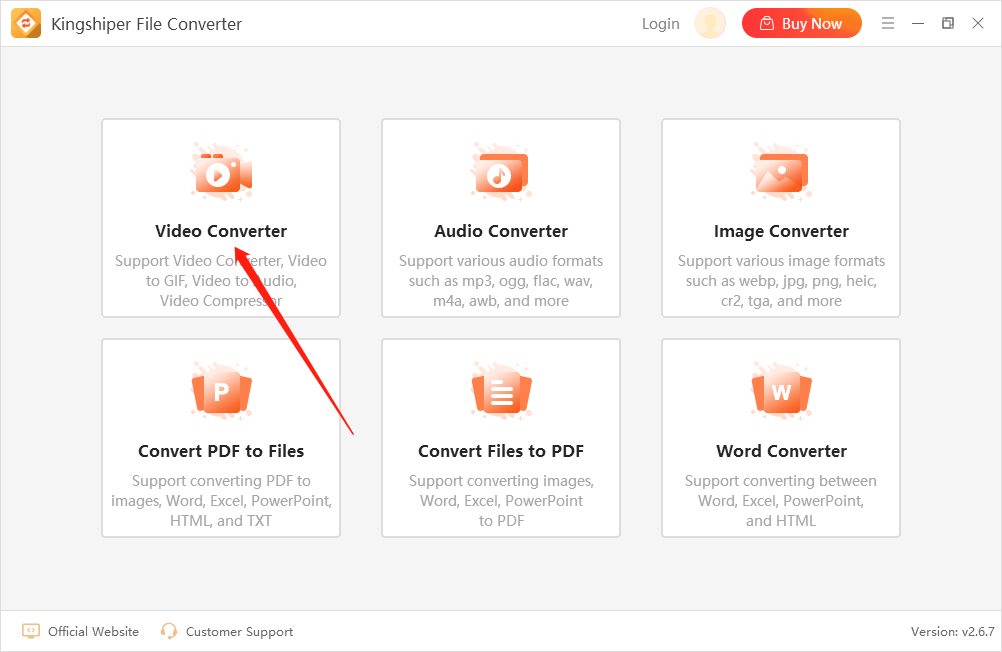Open the Word Converter W icon
The height and width of the screenshot is (652, 1002).
(x=781, y=392)
